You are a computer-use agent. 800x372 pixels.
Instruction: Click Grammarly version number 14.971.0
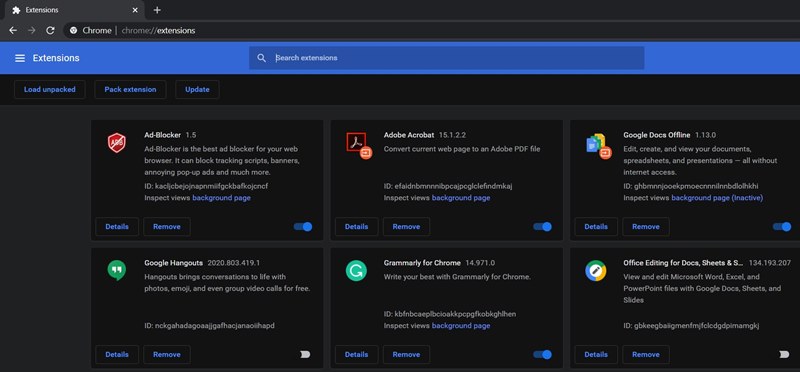[x=480, y=263]
